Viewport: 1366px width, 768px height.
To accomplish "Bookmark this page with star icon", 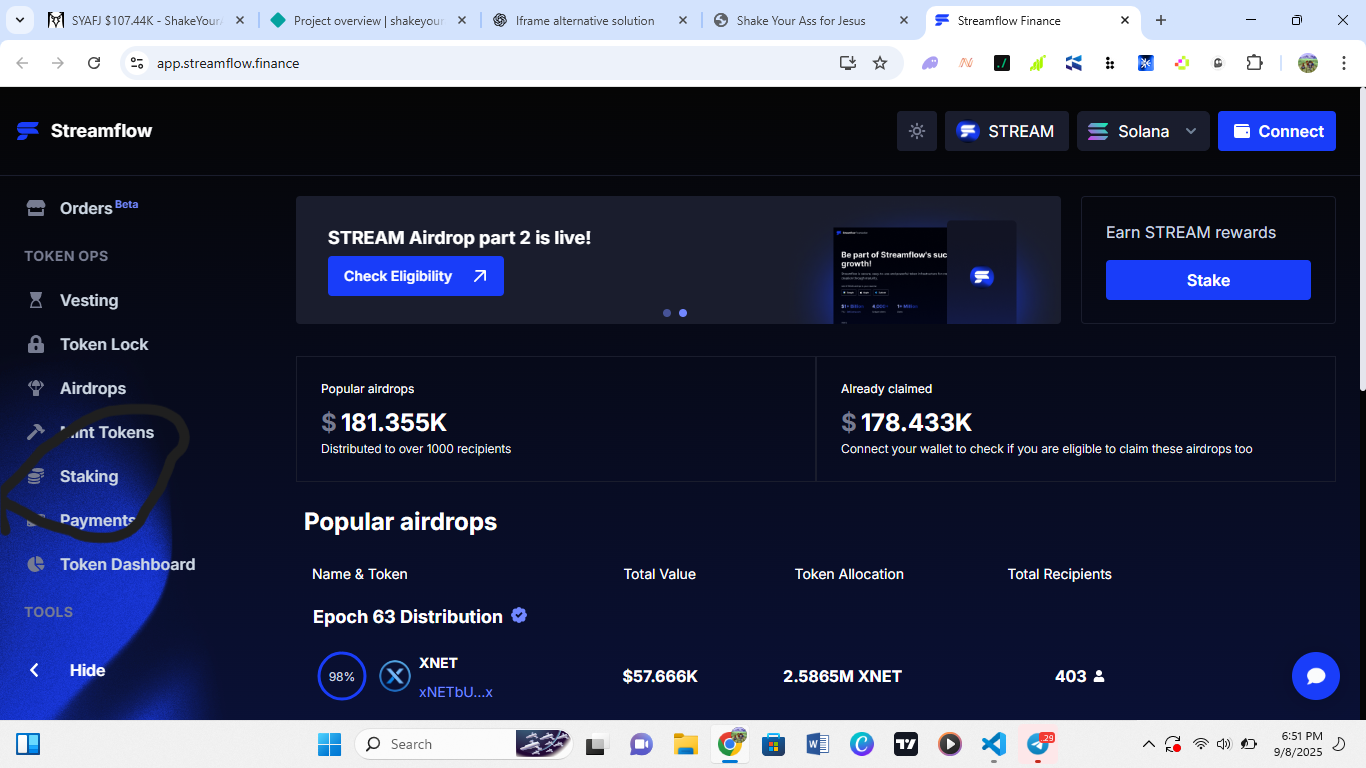I will point(880,63).
